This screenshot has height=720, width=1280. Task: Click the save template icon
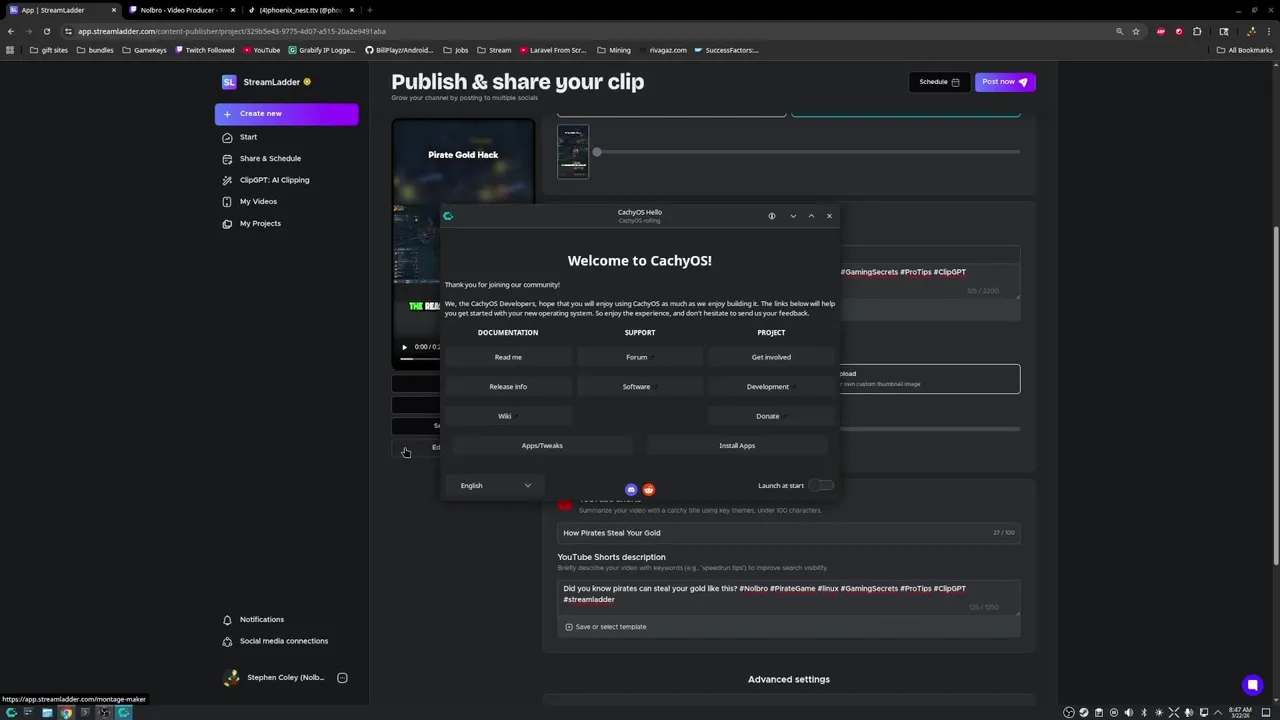tap(569, 627)
